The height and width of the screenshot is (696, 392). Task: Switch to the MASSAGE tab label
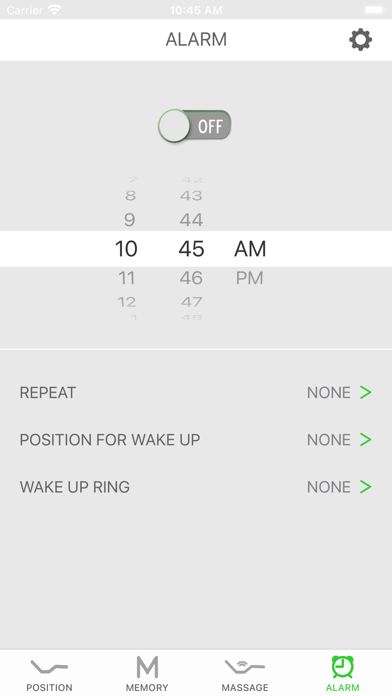[x=245, y=688]
